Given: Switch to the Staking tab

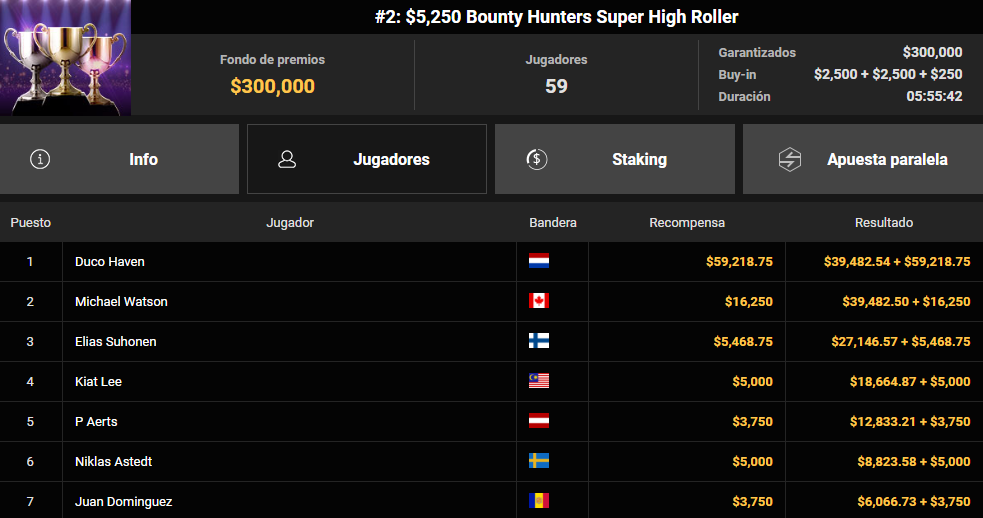Looking at the screenshot, I should (614, 159).
